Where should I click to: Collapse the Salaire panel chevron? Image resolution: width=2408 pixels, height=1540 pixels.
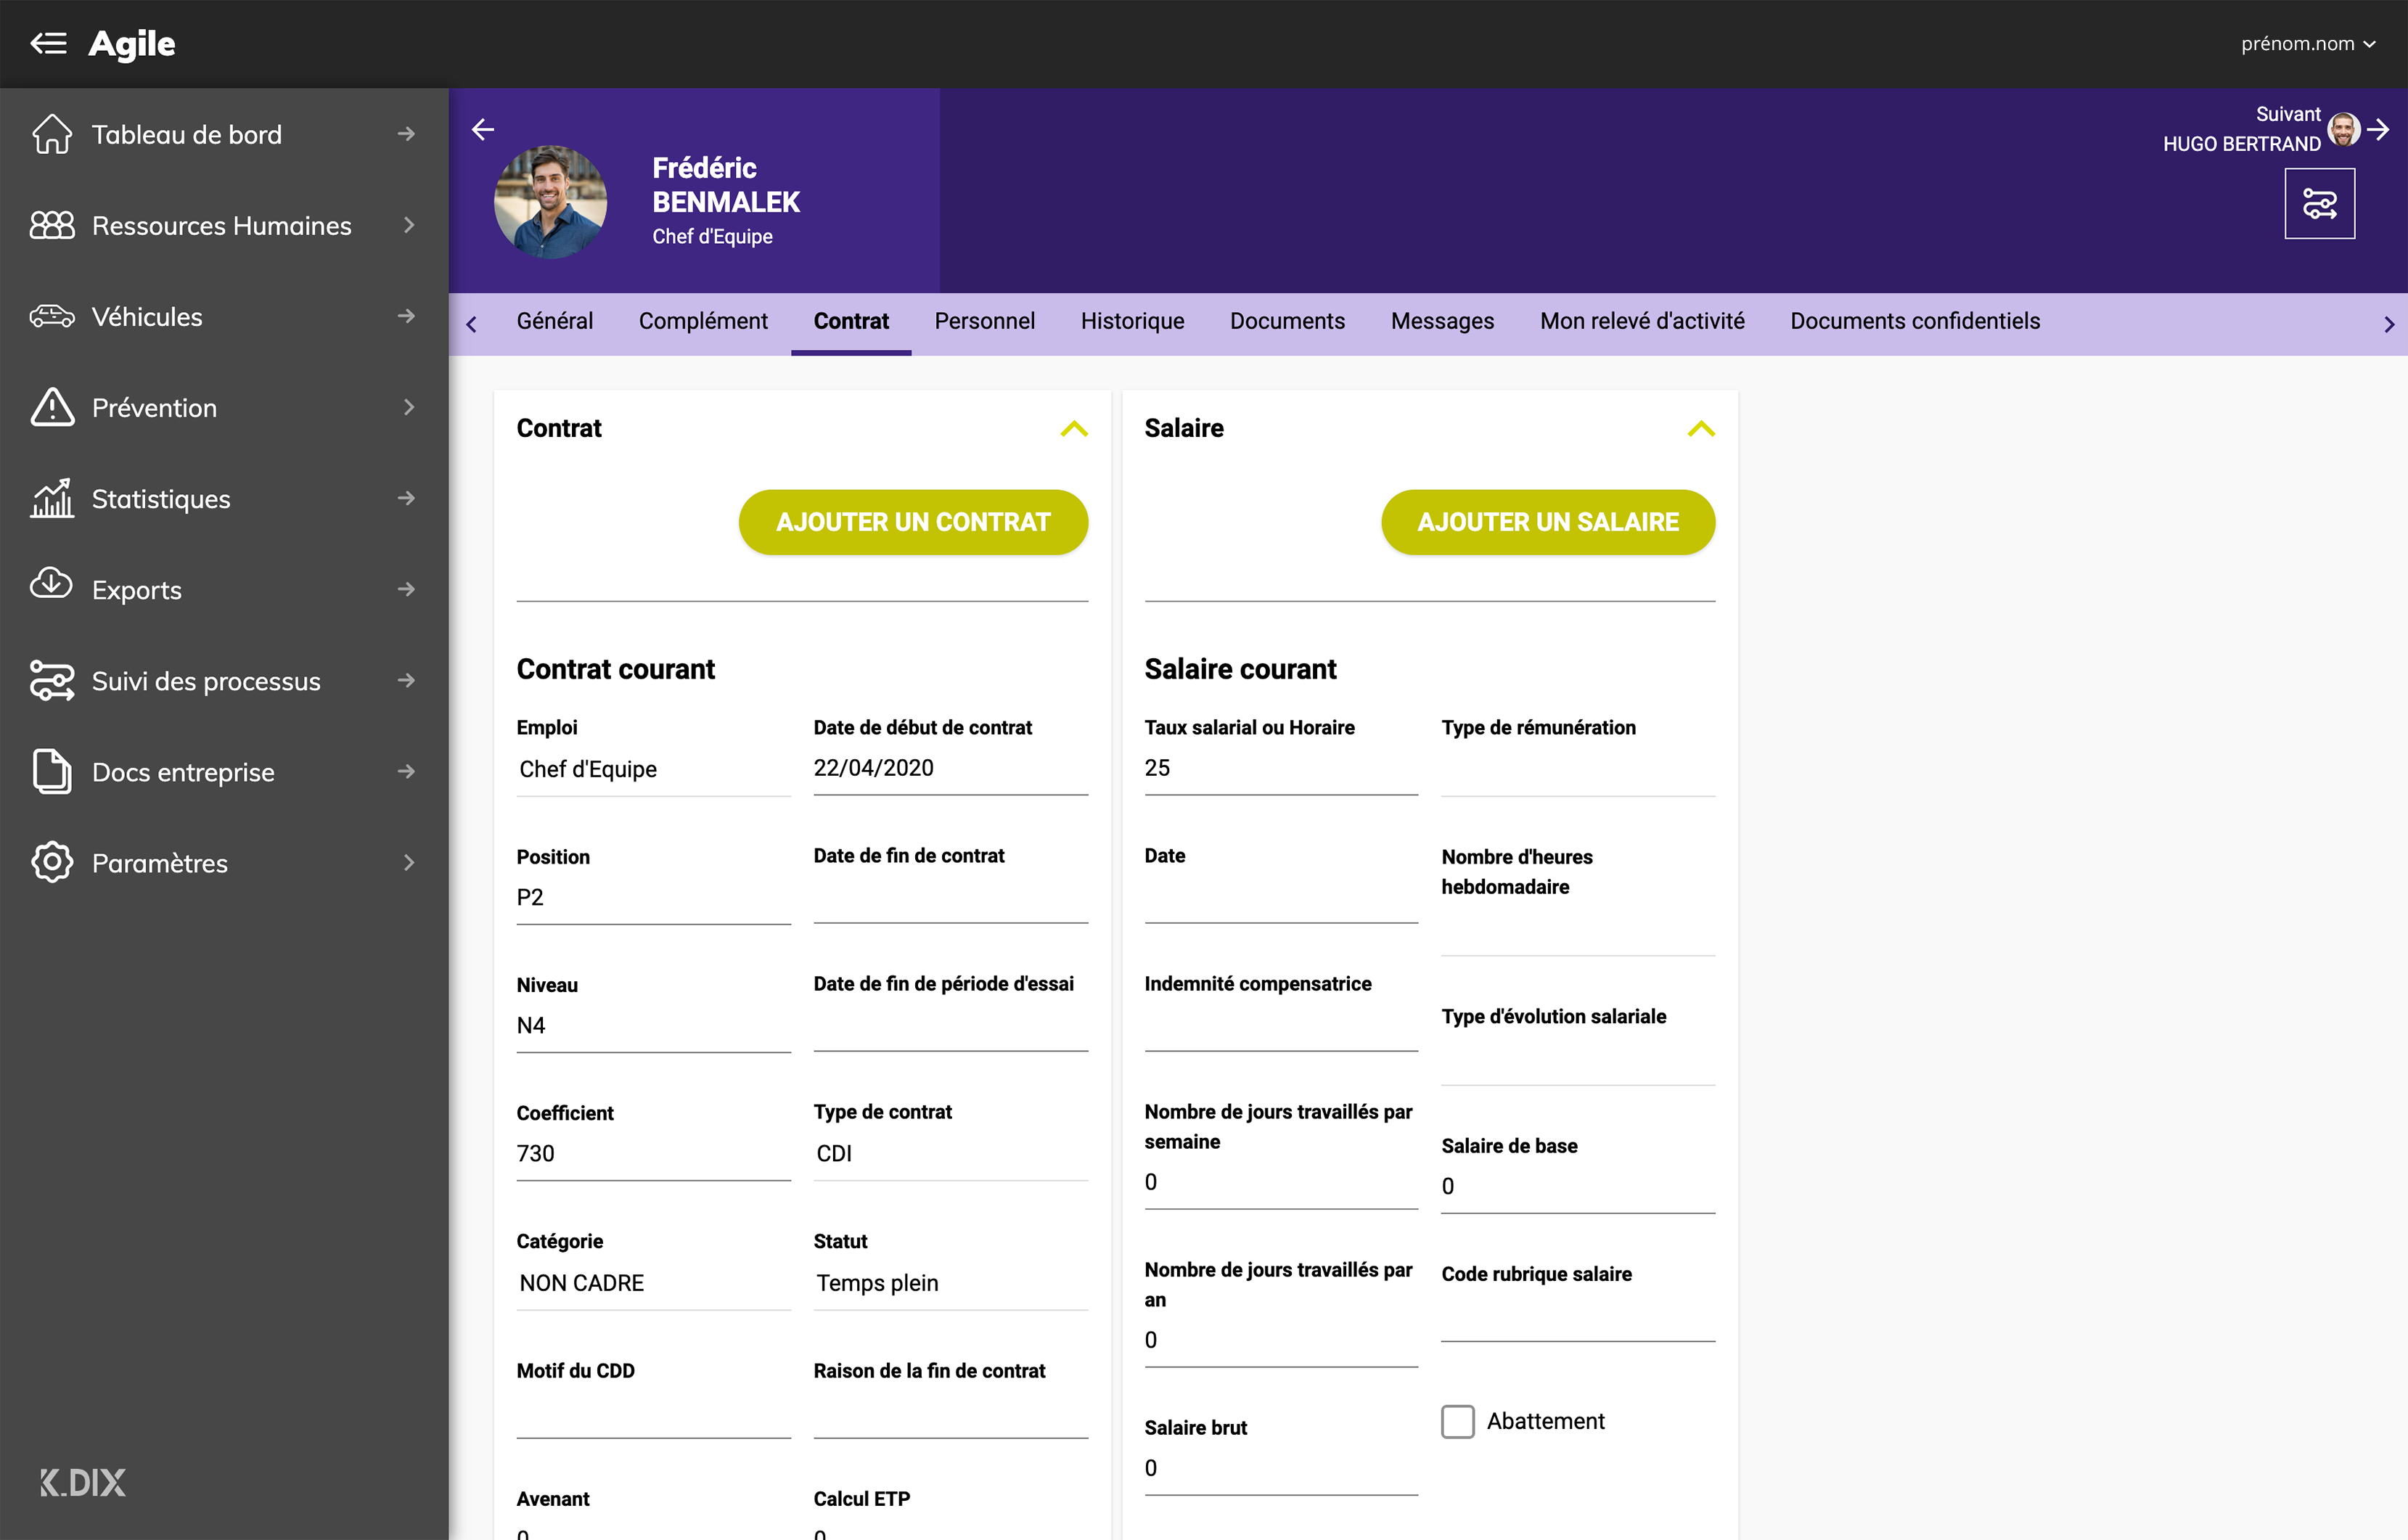[x=1701, y=429]
